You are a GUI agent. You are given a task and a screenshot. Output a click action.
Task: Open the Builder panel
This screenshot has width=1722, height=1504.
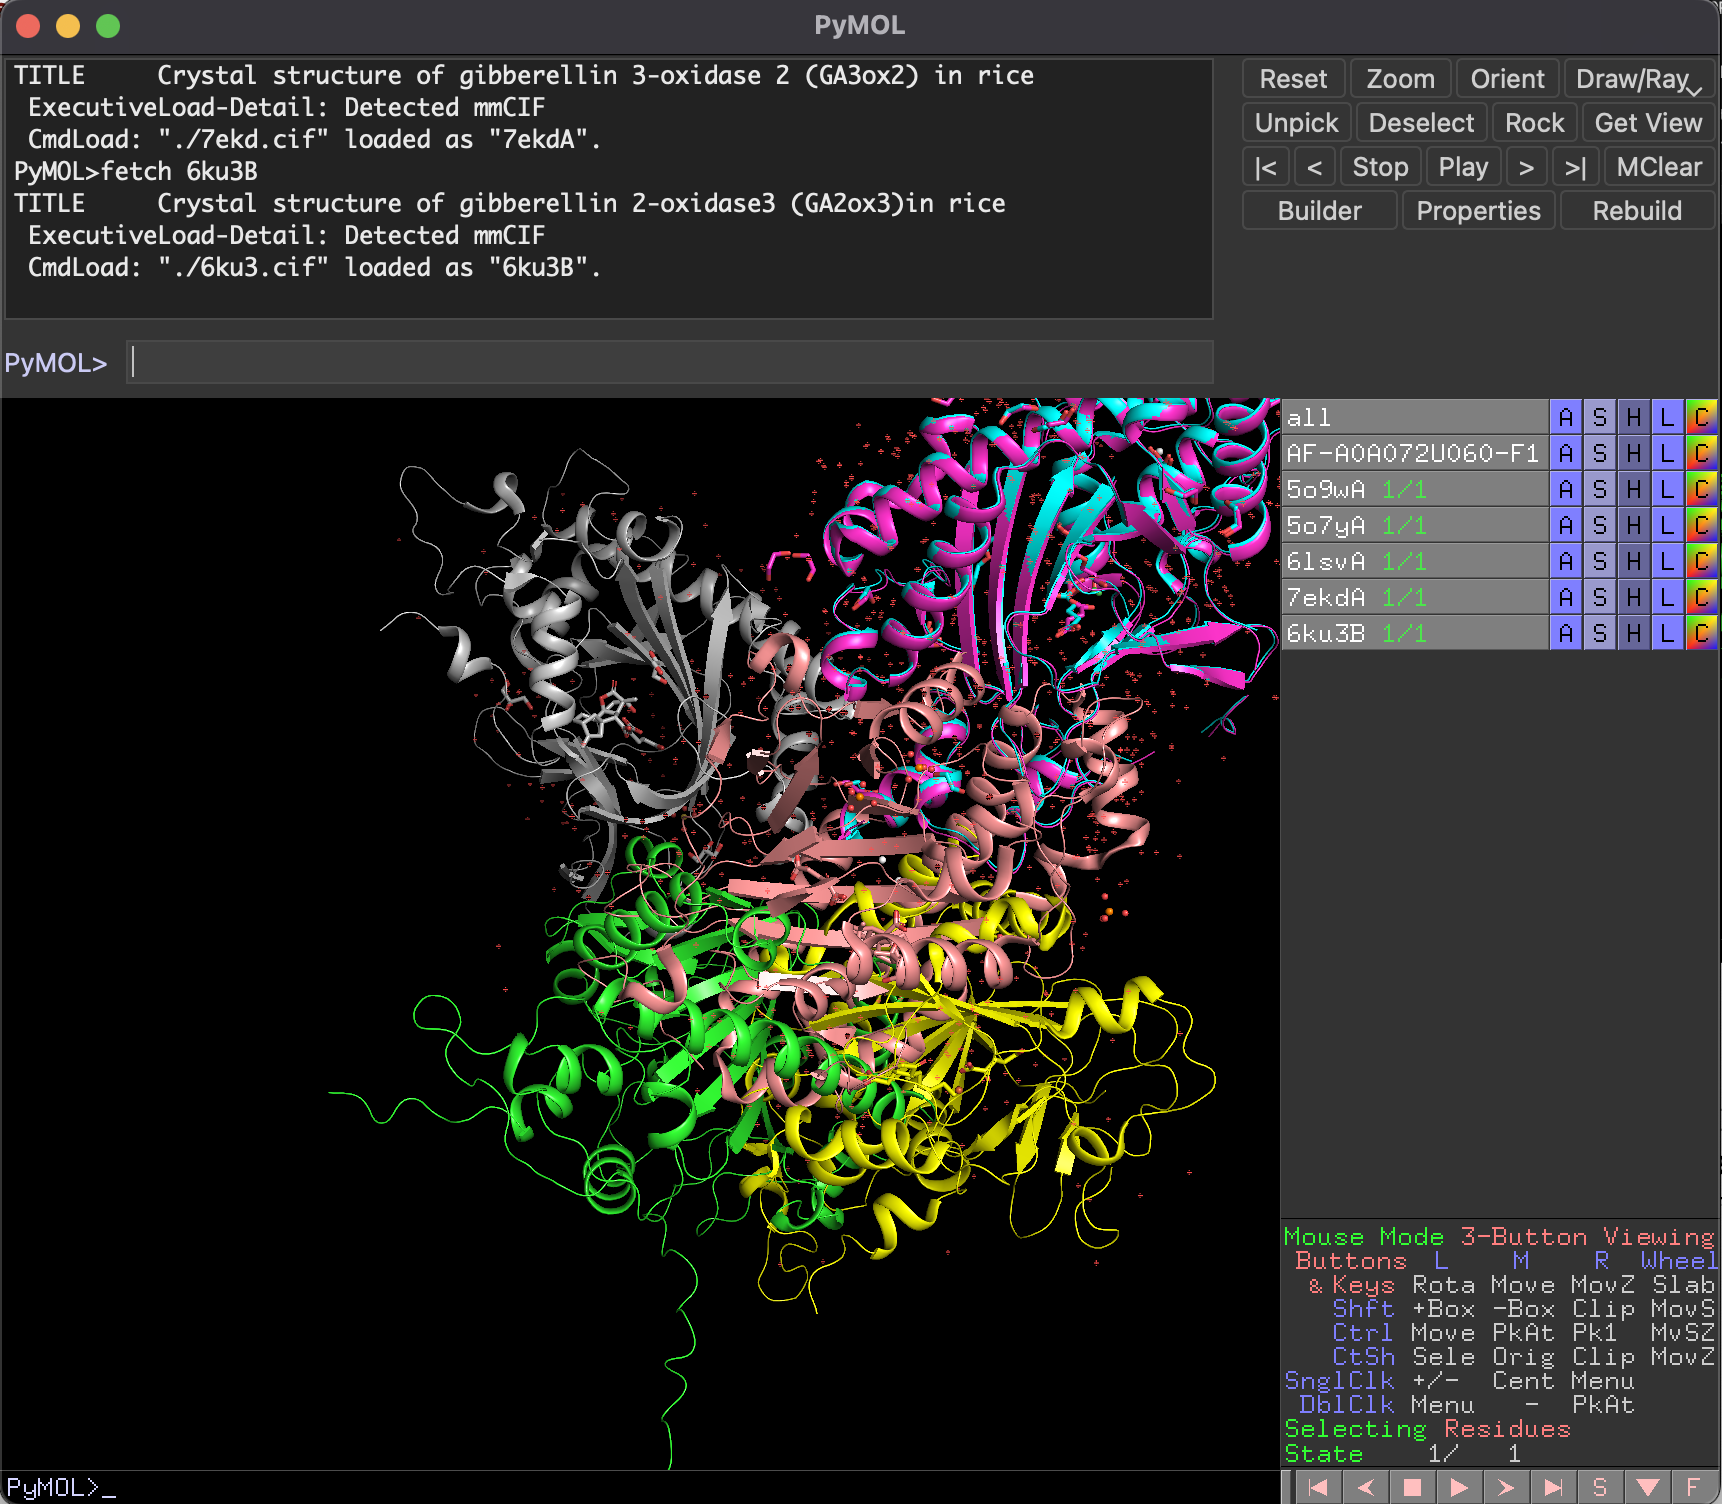(x=1319, y=211)
